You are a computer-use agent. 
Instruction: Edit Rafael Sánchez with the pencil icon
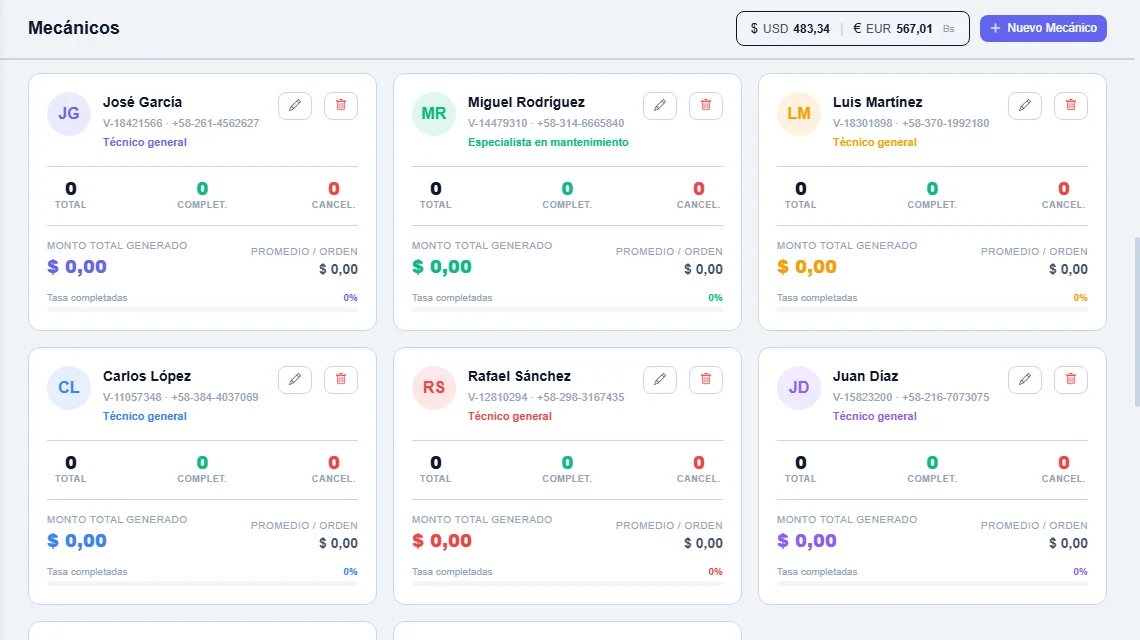click(660, 380)
